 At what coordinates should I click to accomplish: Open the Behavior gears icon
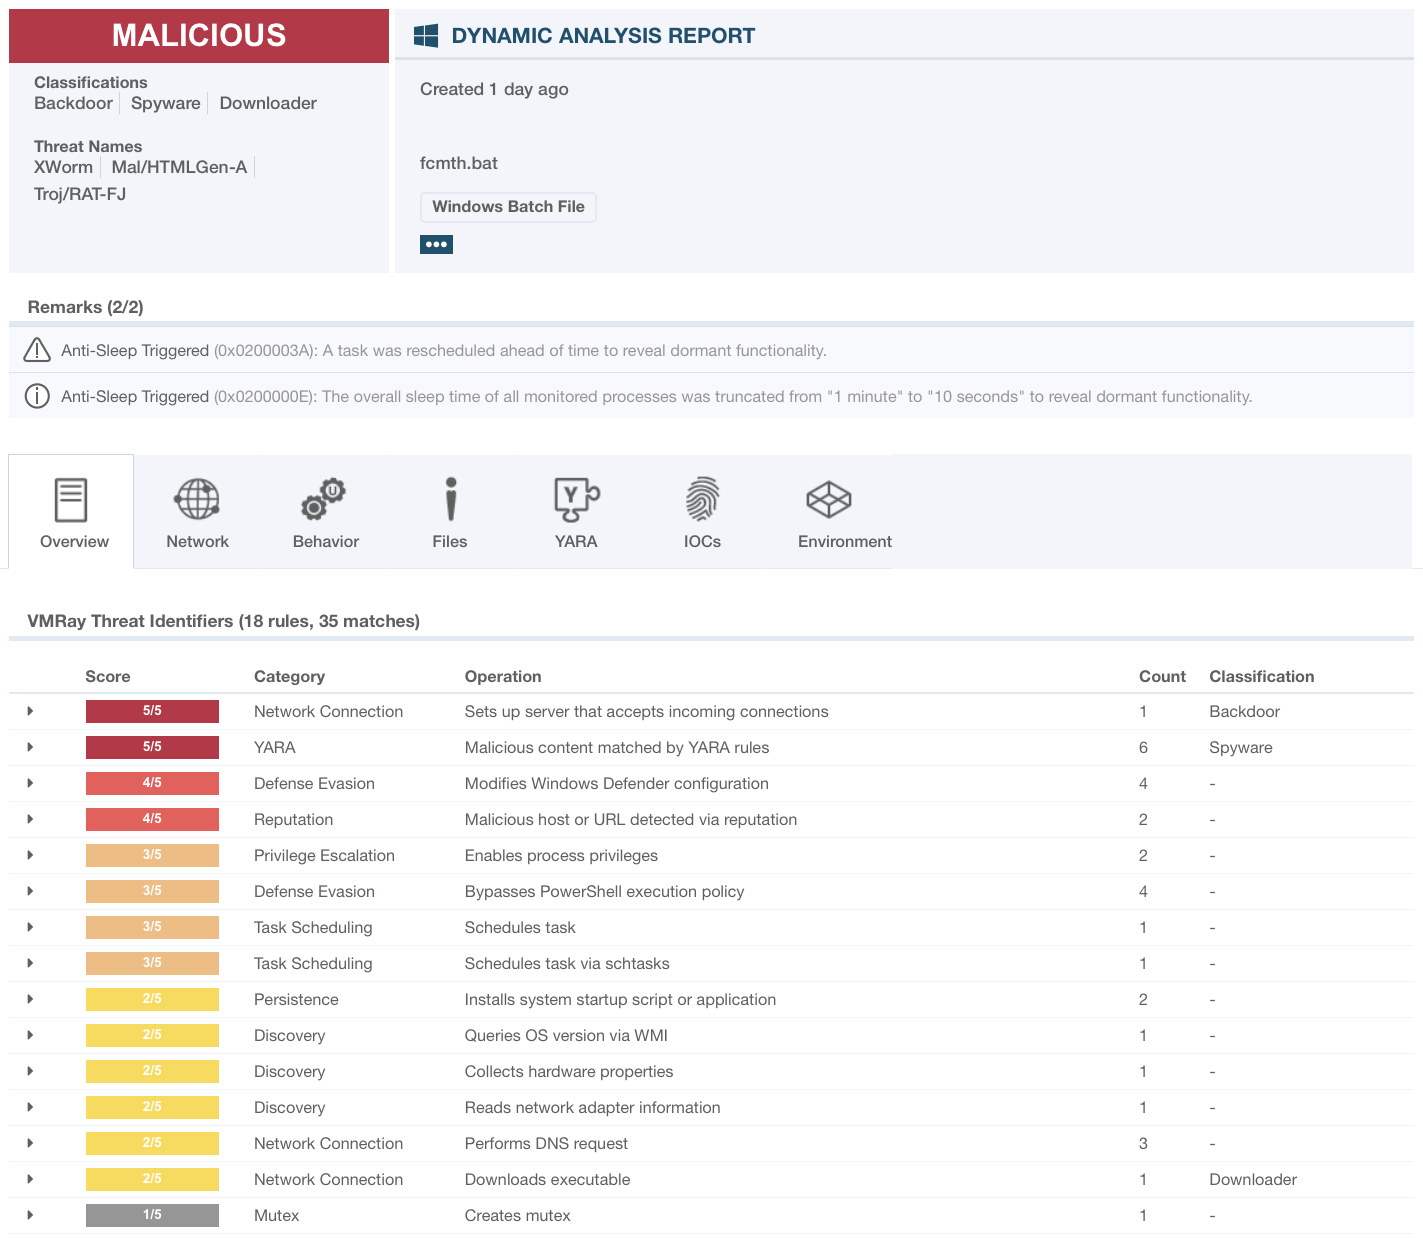click(324, 499)
